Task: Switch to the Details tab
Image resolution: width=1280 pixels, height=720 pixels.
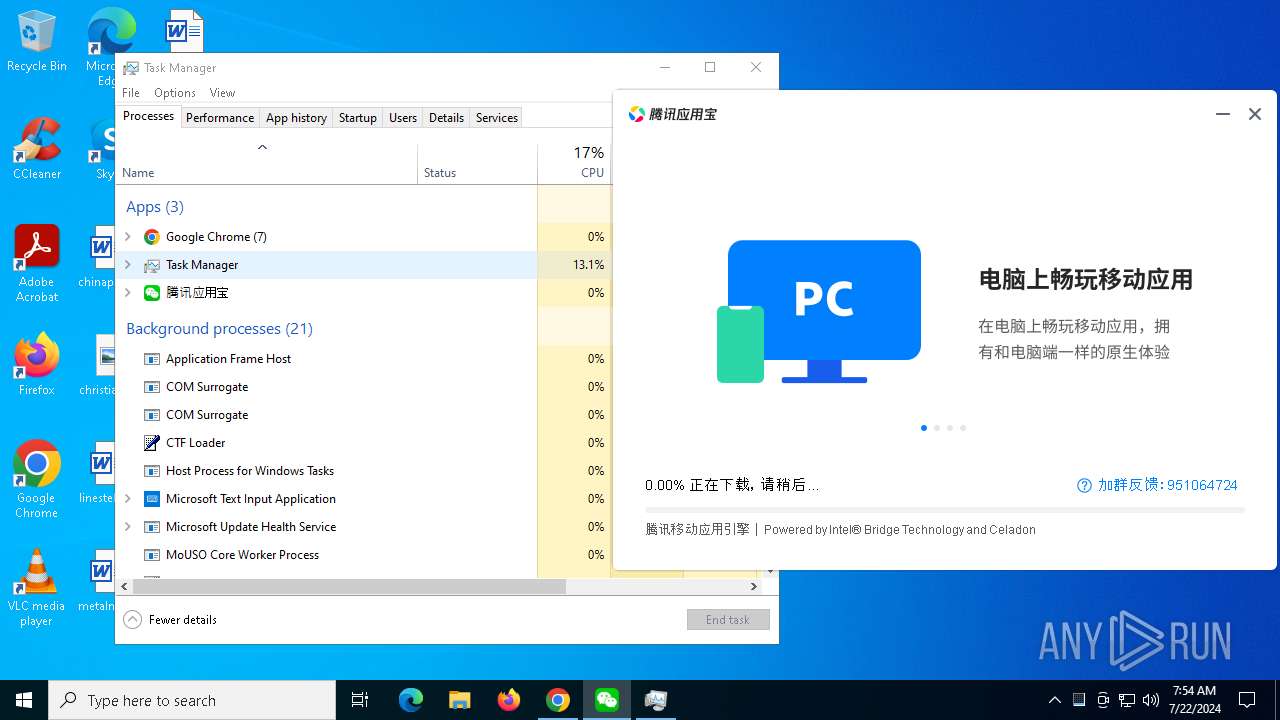Action: pos(446,118)
